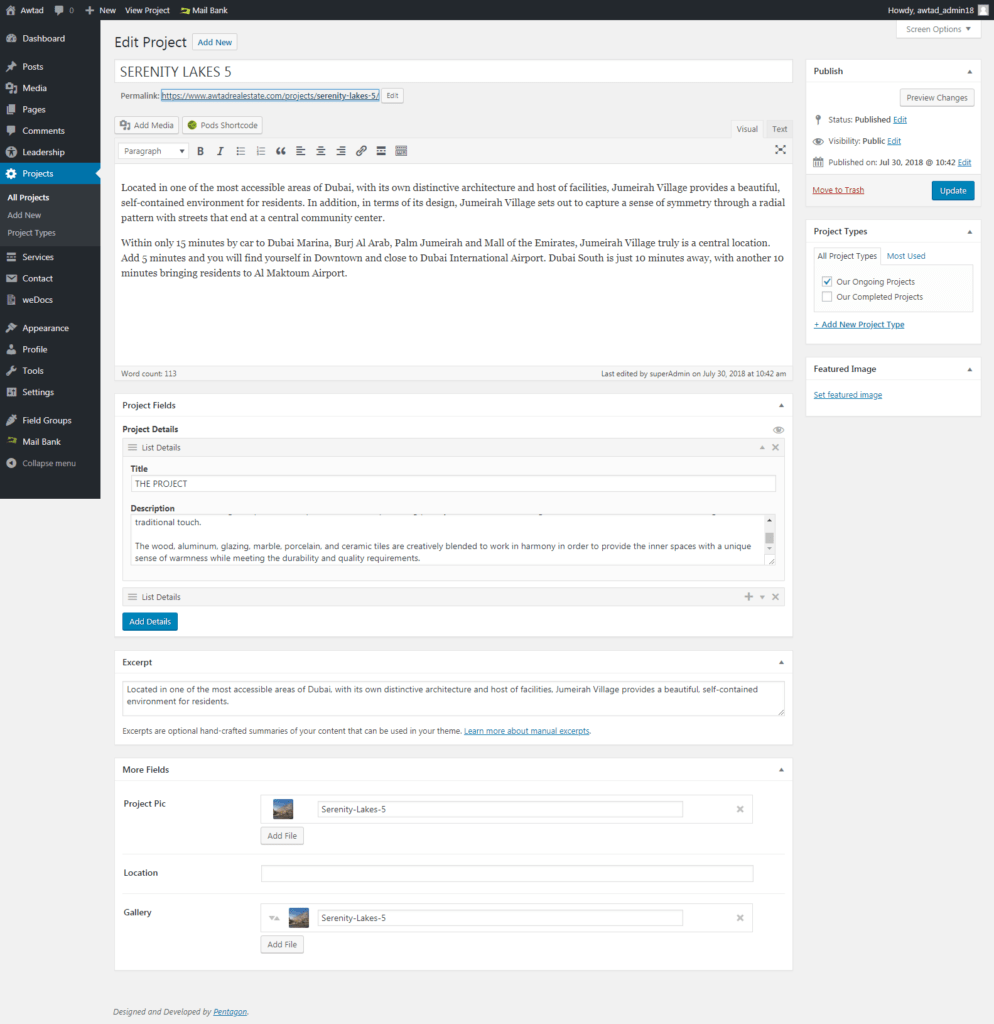Apply italic formatting from the toolbar

(220, 150)
